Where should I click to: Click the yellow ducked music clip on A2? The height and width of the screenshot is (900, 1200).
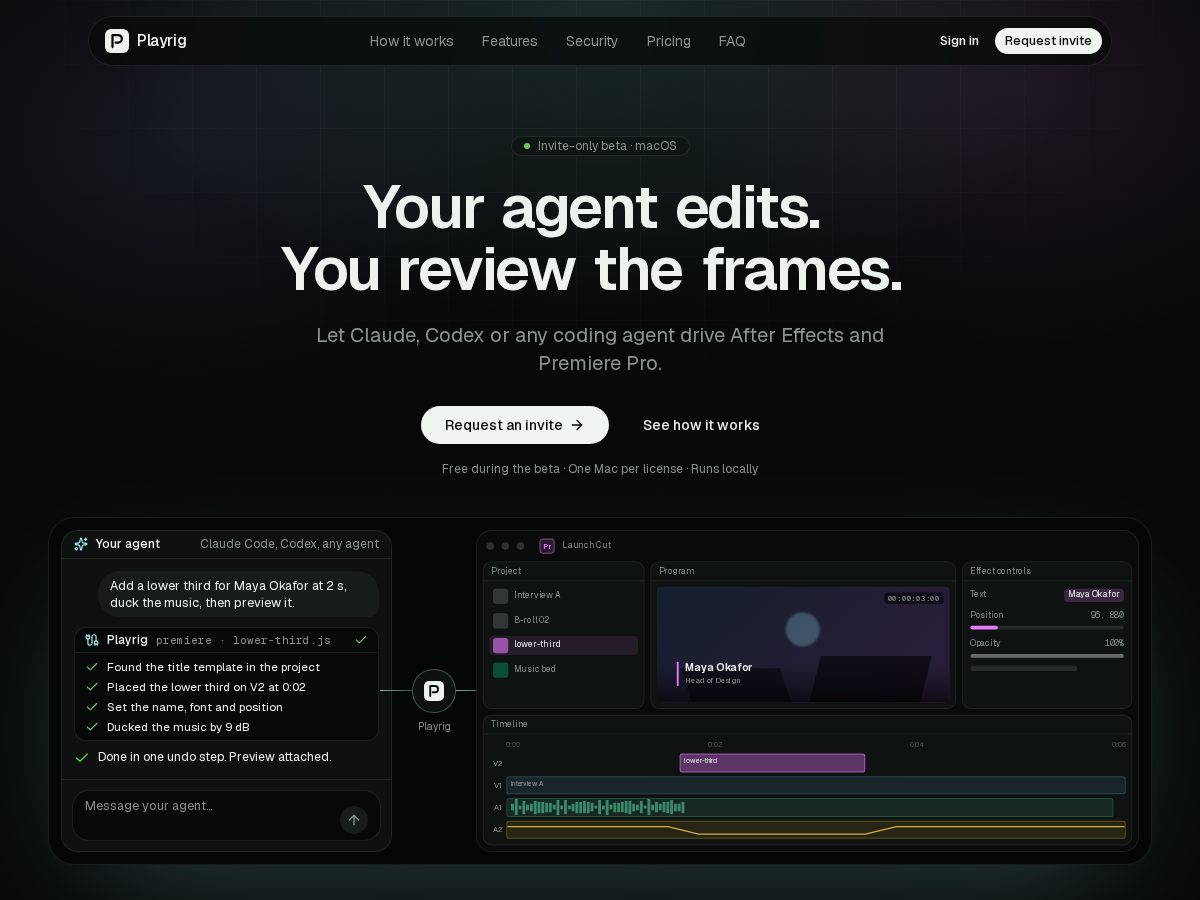click(816, 829)
